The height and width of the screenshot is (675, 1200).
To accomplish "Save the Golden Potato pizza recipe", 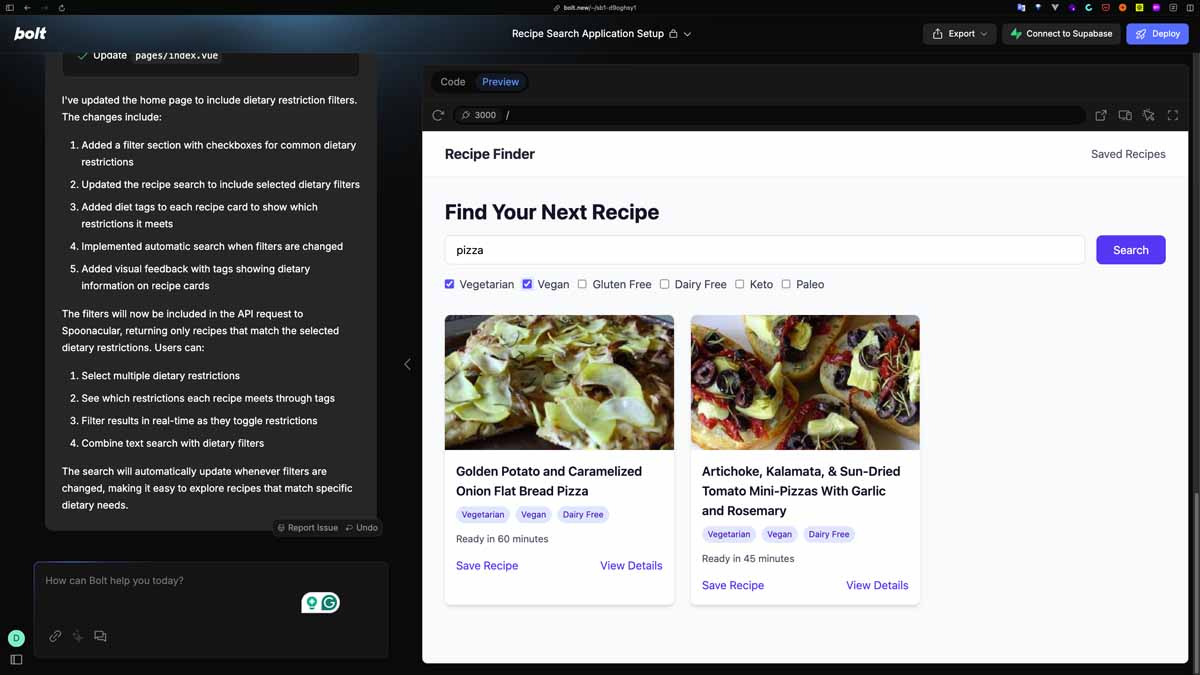I will (487, 565).
